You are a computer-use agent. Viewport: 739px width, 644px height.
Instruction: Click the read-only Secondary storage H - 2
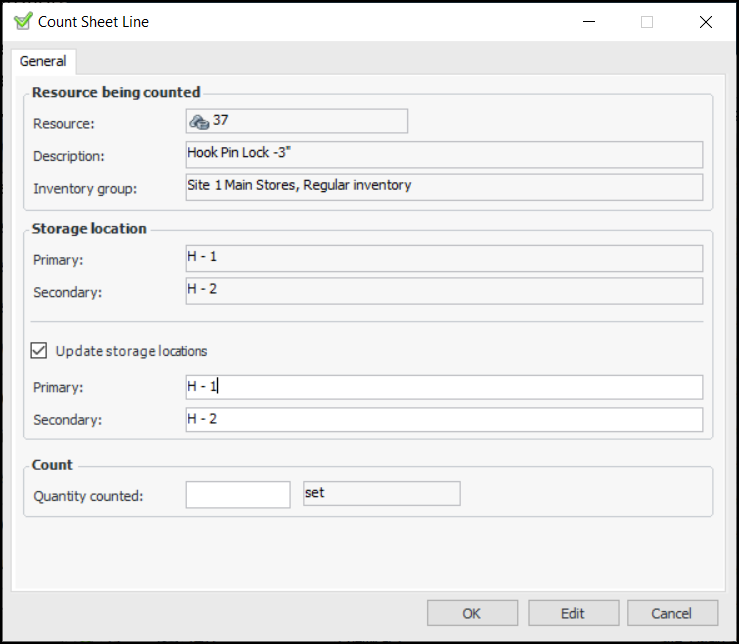point(444,290)
